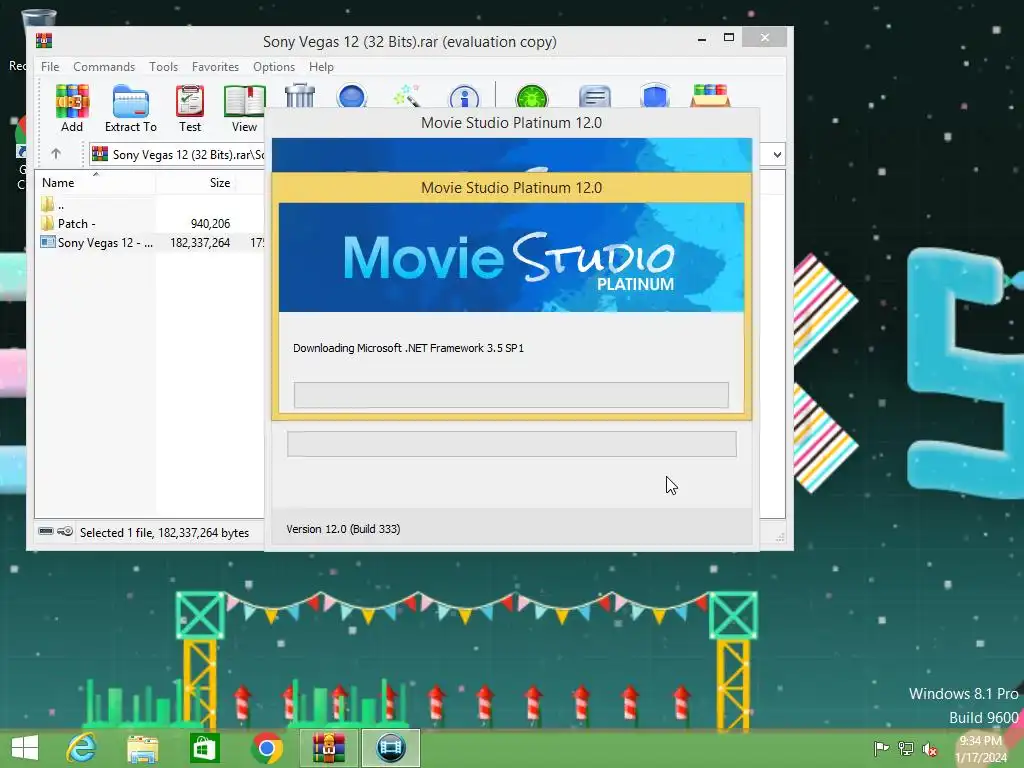1024x768 pixels.
Task: Switch to Movie Studio installer taskbar icon
Action: 391,748
